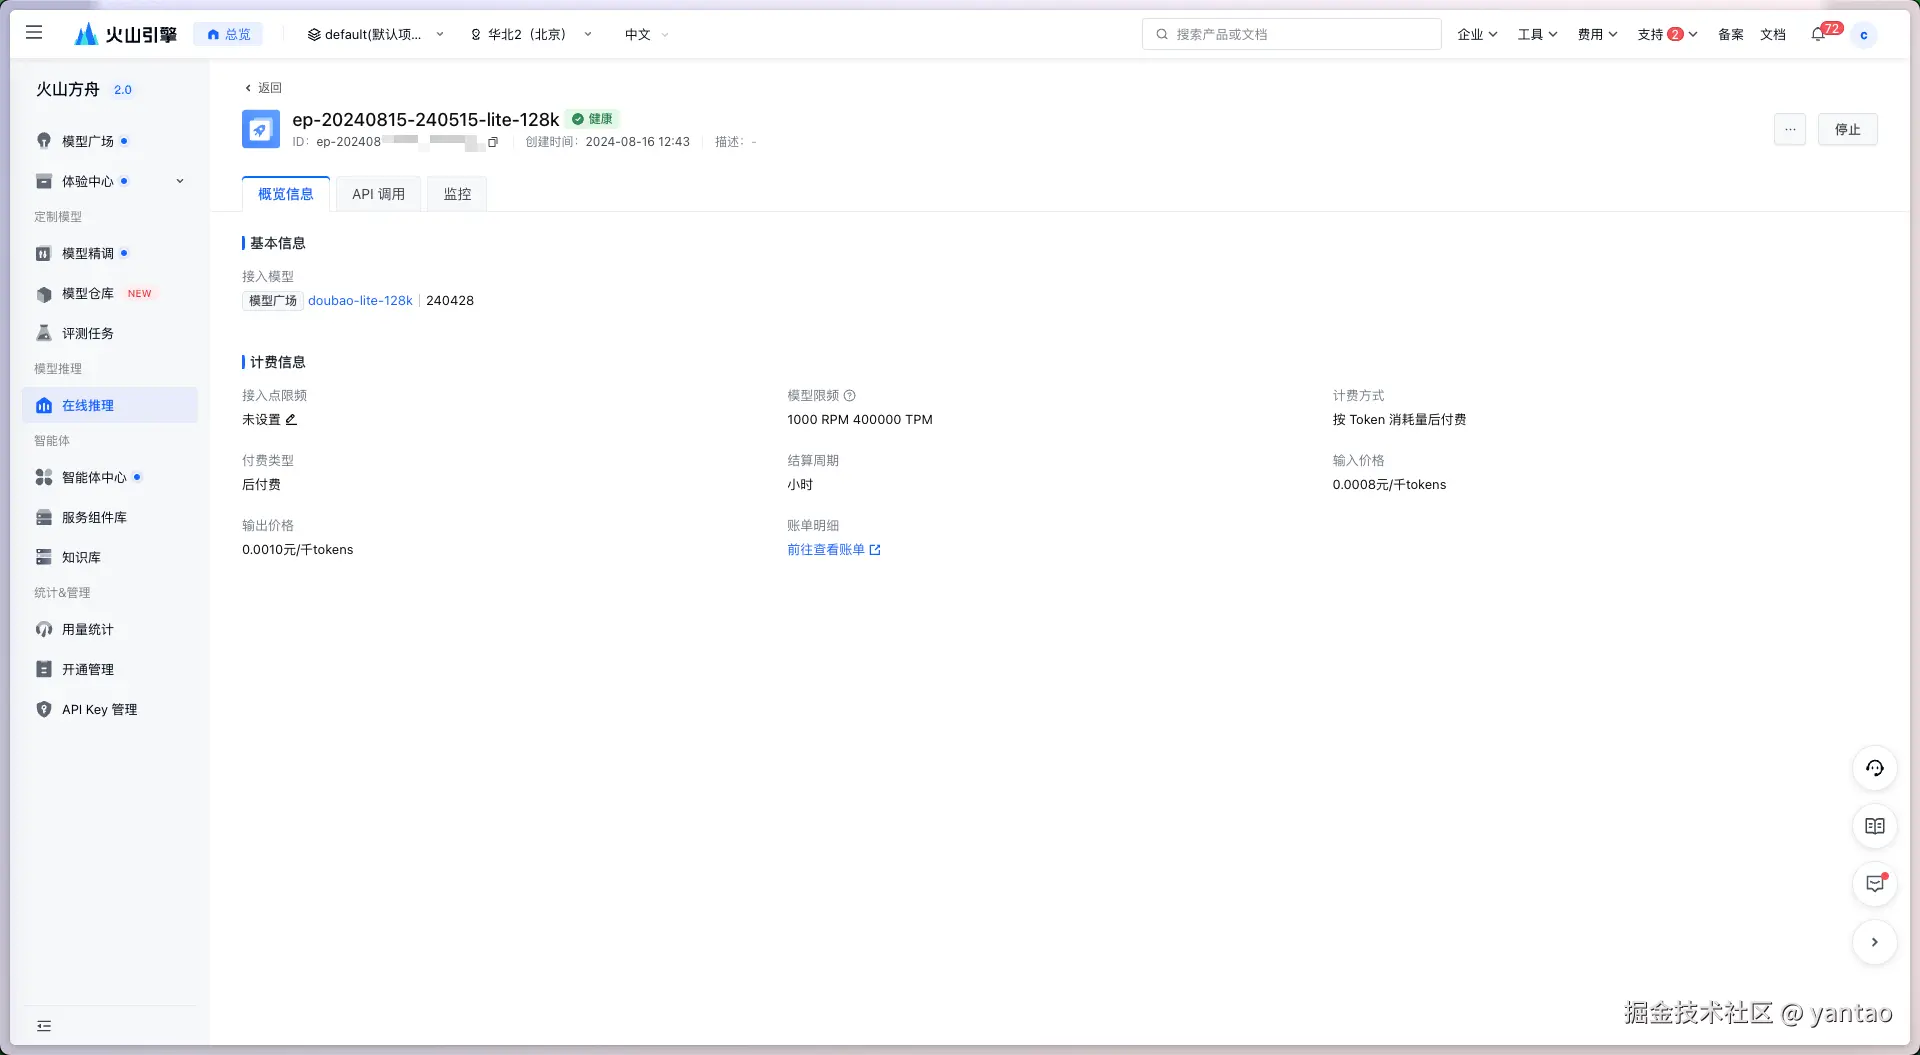The height and width of the screenshot is (1055, 1920).
Task: Click the 火山方舟 2.0 title
Action: 84,89
